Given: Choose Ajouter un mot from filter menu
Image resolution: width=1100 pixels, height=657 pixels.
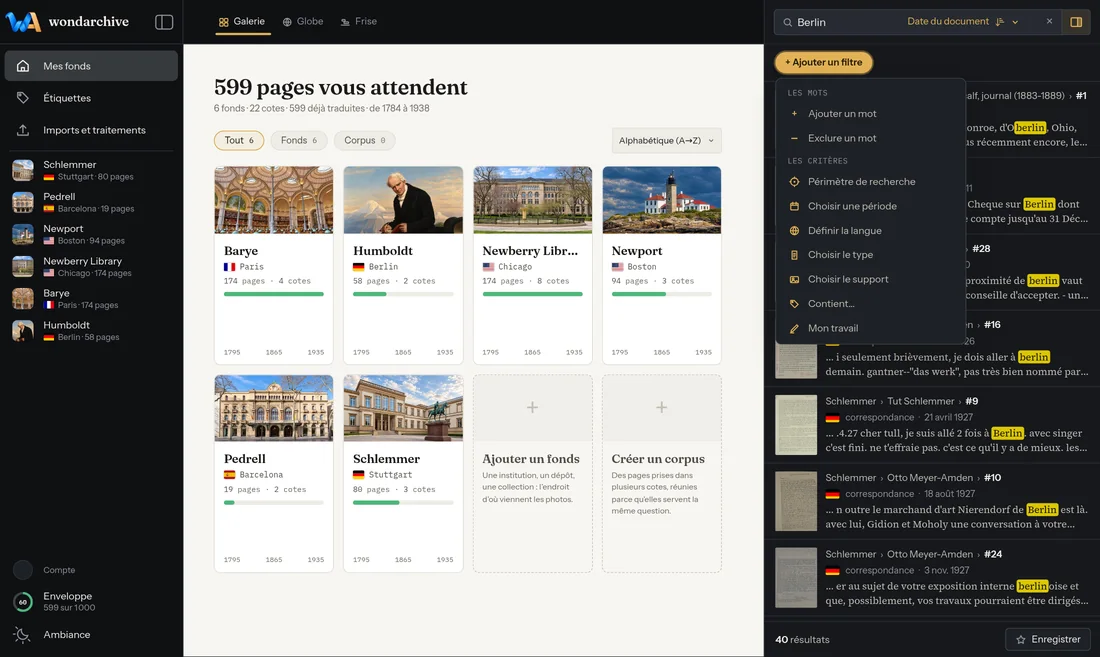Looking at the screenshot, I should [x=871, y=114].
